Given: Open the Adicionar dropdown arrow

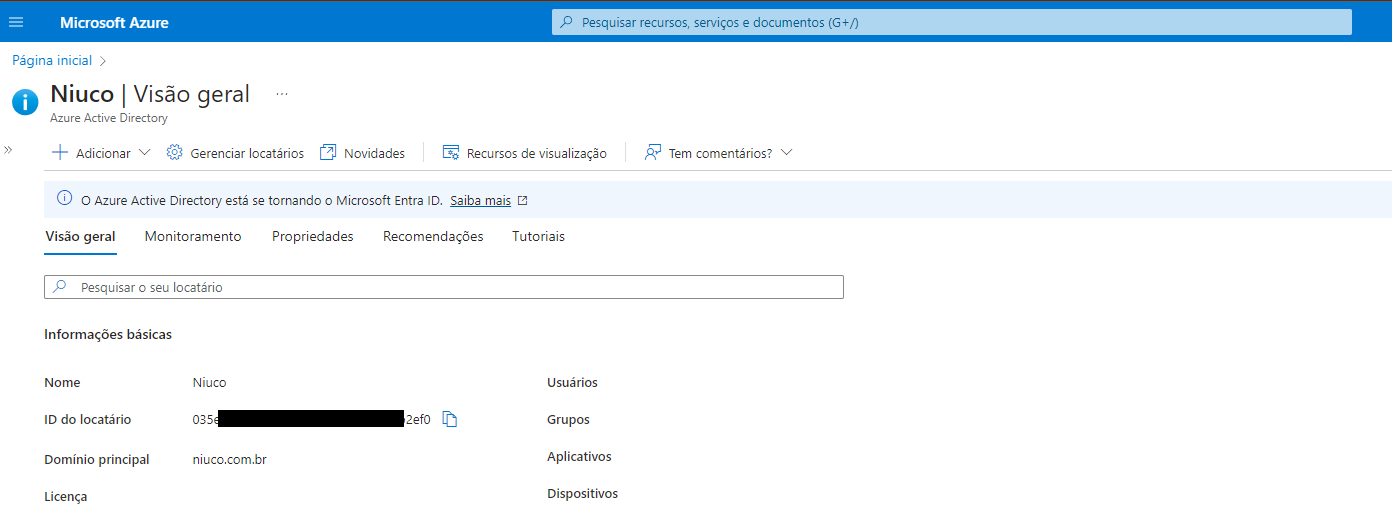Looking at the screenshot, I should [x=144, y=153].
